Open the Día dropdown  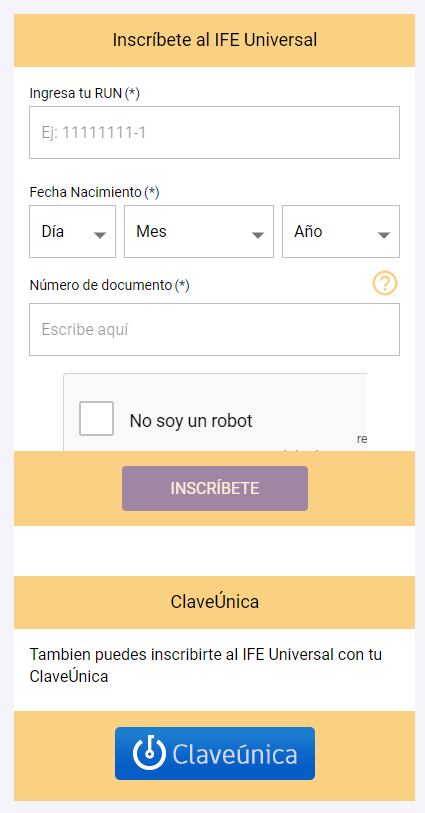(x=73, y=231)
